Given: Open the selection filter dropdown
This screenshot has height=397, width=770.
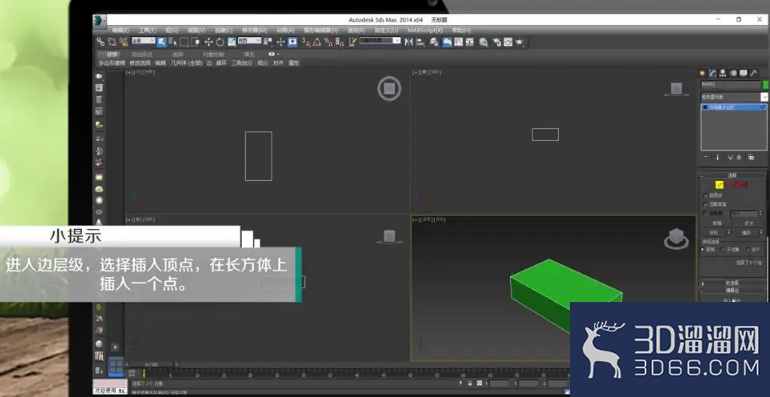Looking at the screenshot, I should pos(143,41).
